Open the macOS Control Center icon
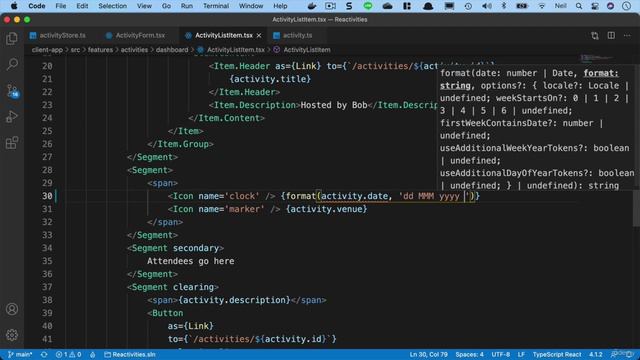This screenshot has height=360, width=640. 595,6
